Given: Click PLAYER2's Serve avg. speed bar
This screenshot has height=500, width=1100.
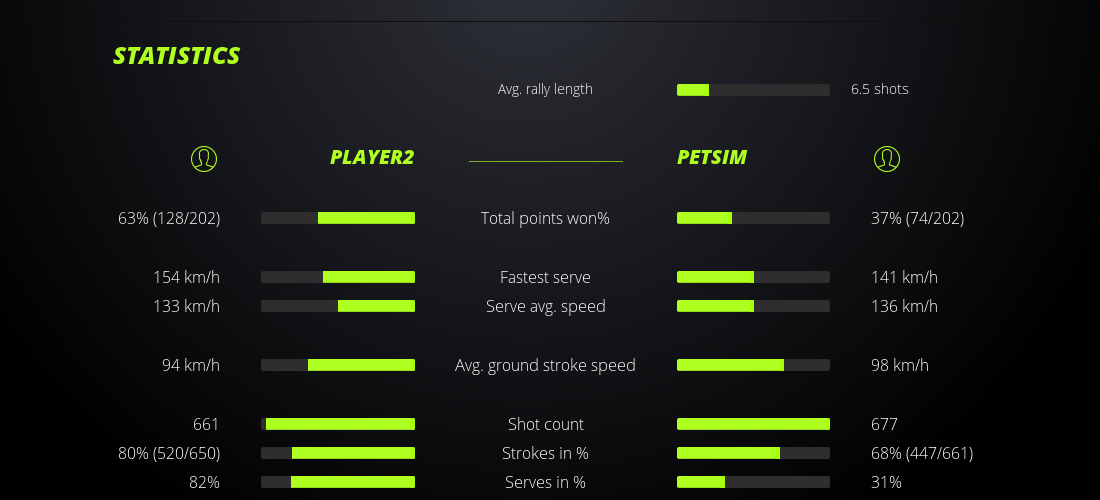Looking at the screenshot, I should coord(338,306).
